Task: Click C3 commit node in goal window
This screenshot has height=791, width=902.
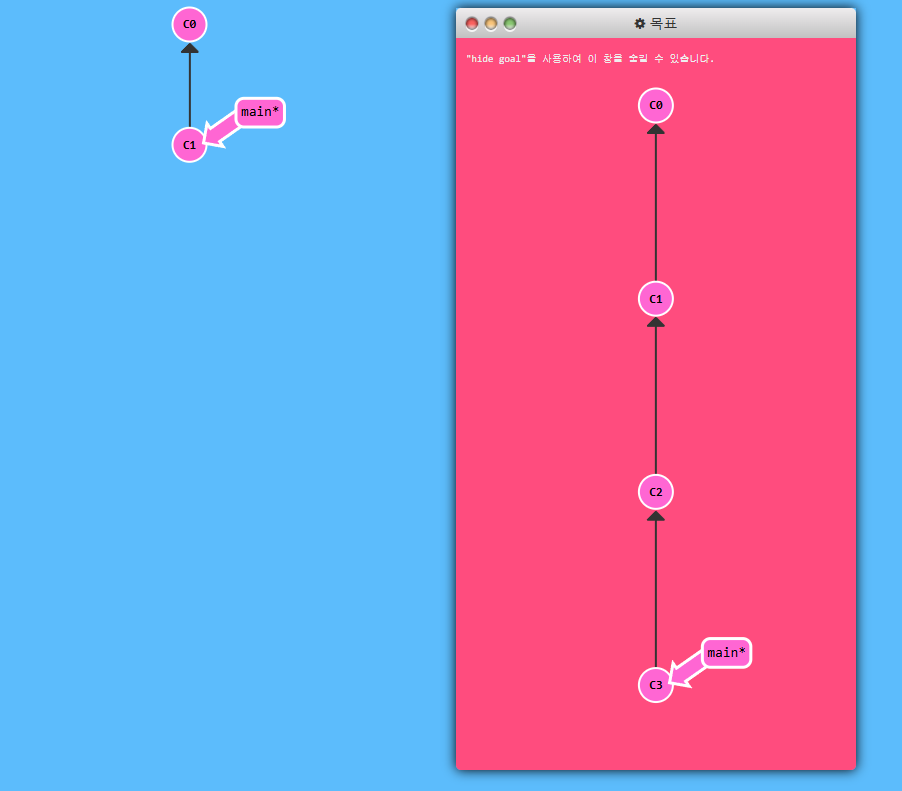Action: [656, 685]
